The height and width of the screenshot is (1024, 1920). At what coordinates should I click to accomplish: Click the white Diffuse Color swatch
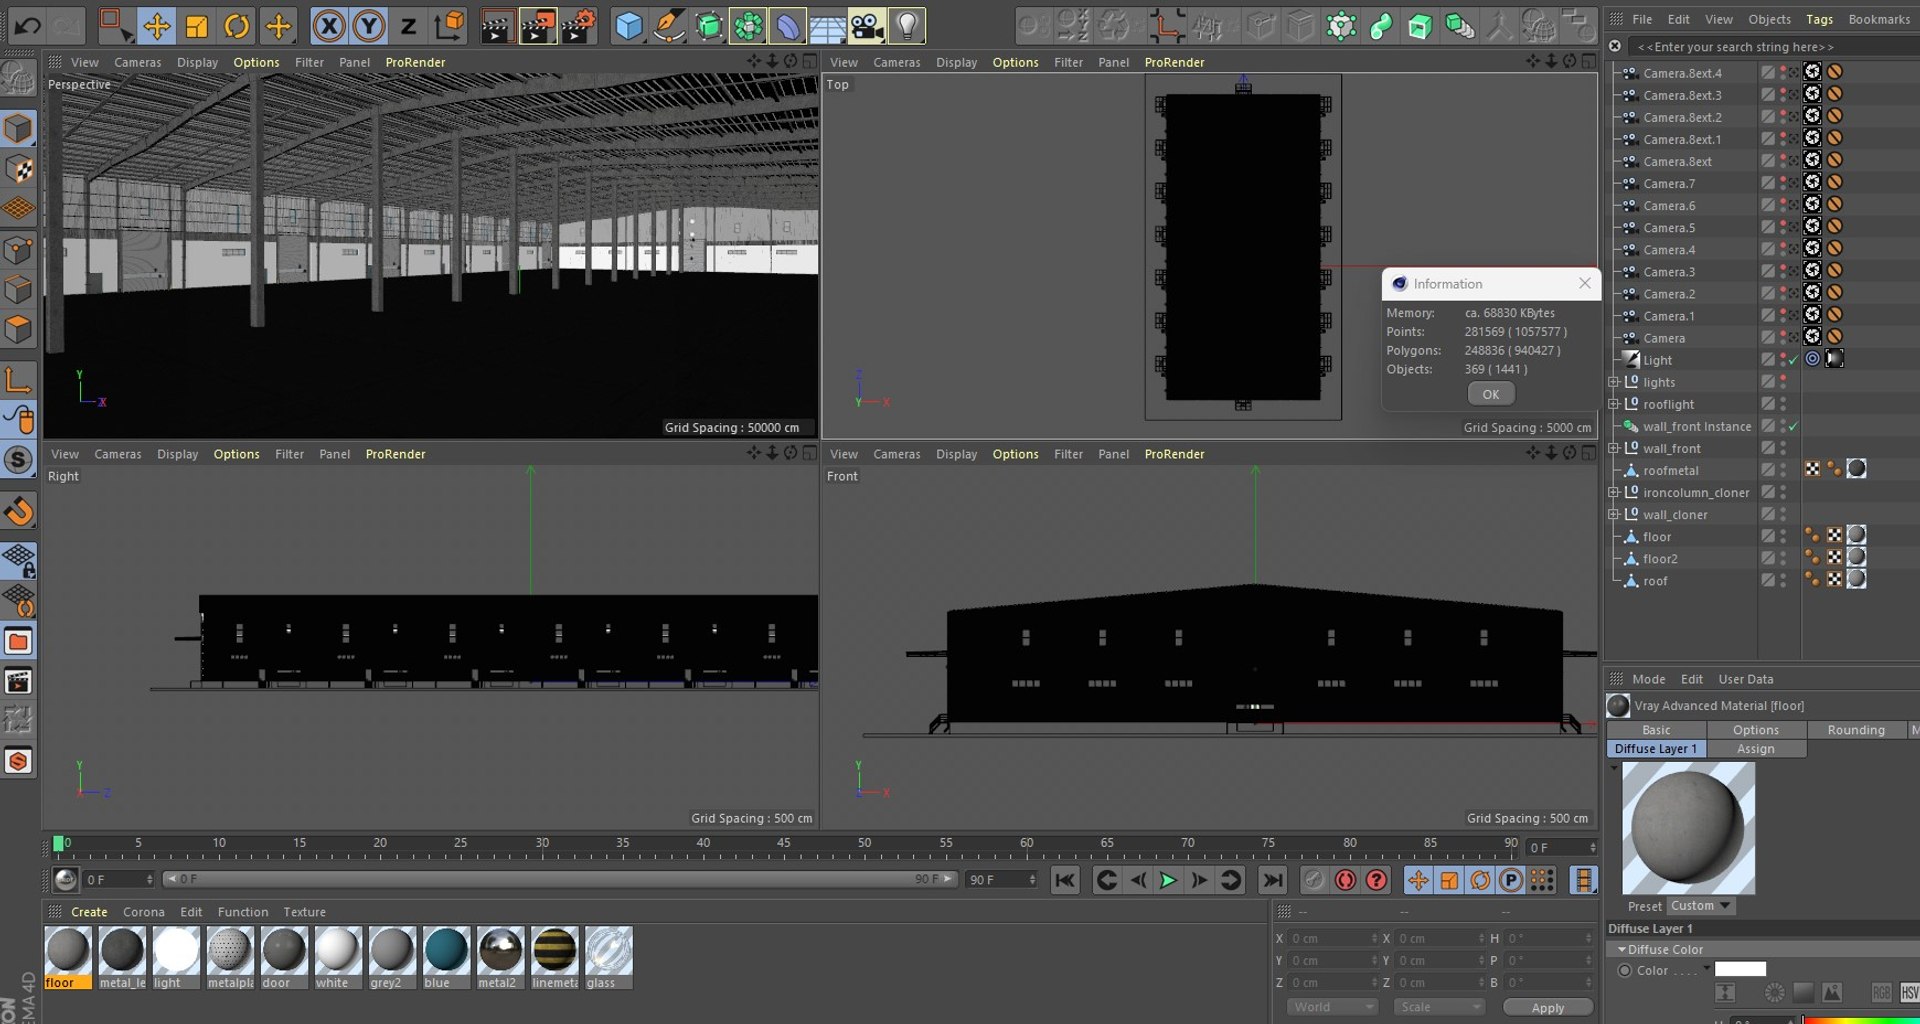point(1740,969)
